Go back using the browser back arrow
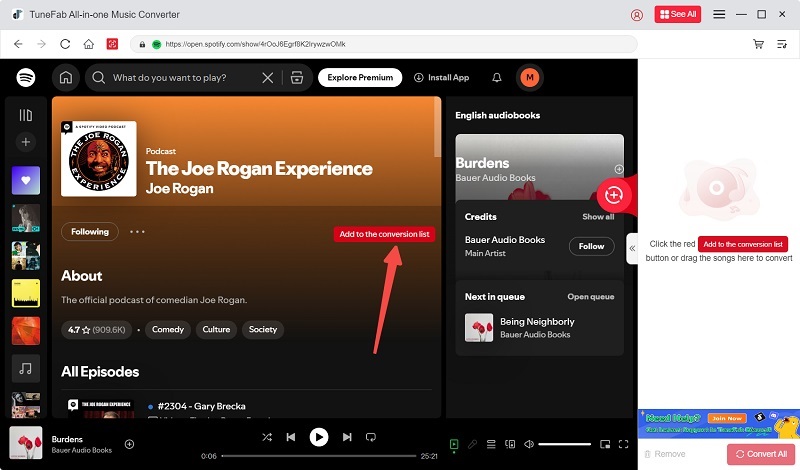This screenshot has width=800, height=470. (x=18, y=44)
